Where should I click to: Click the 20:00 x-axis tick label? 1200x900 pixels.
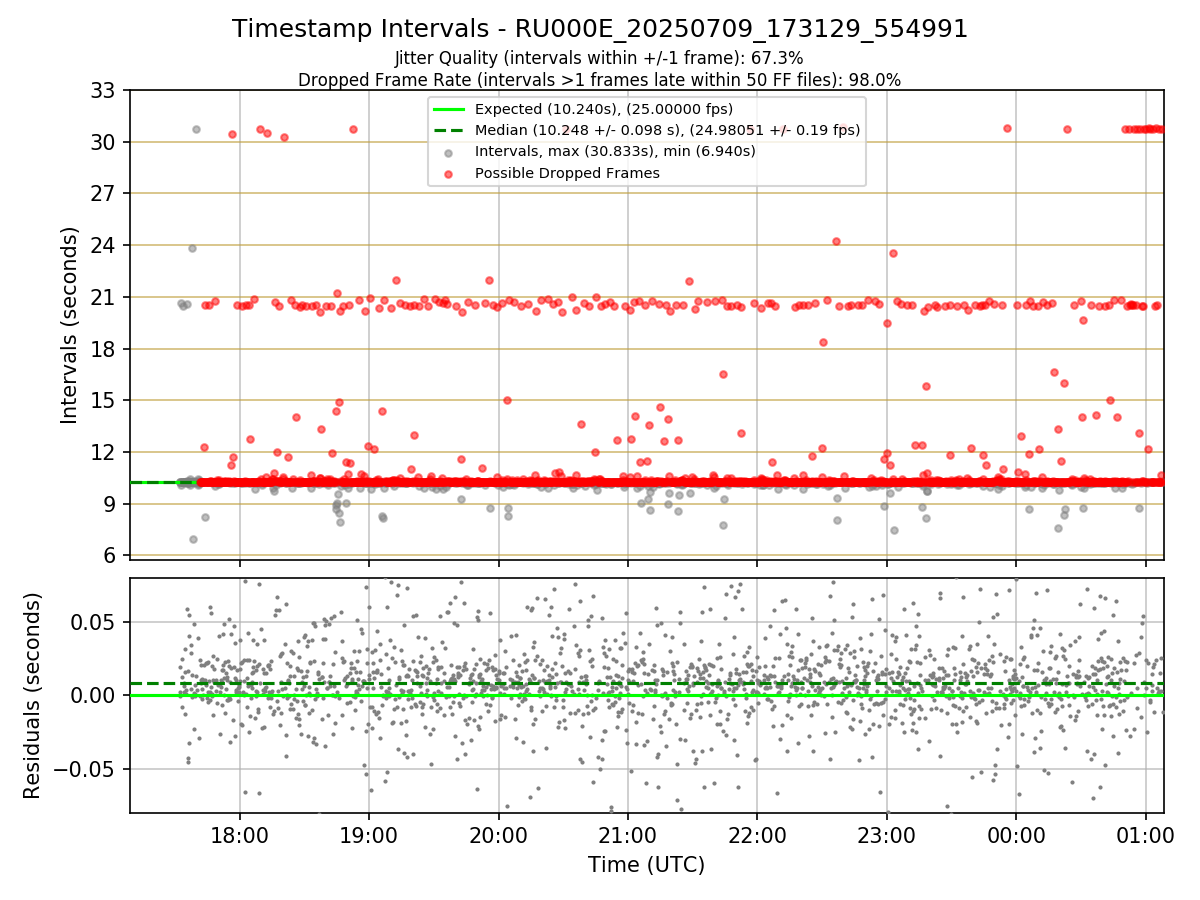coord(498,836)
